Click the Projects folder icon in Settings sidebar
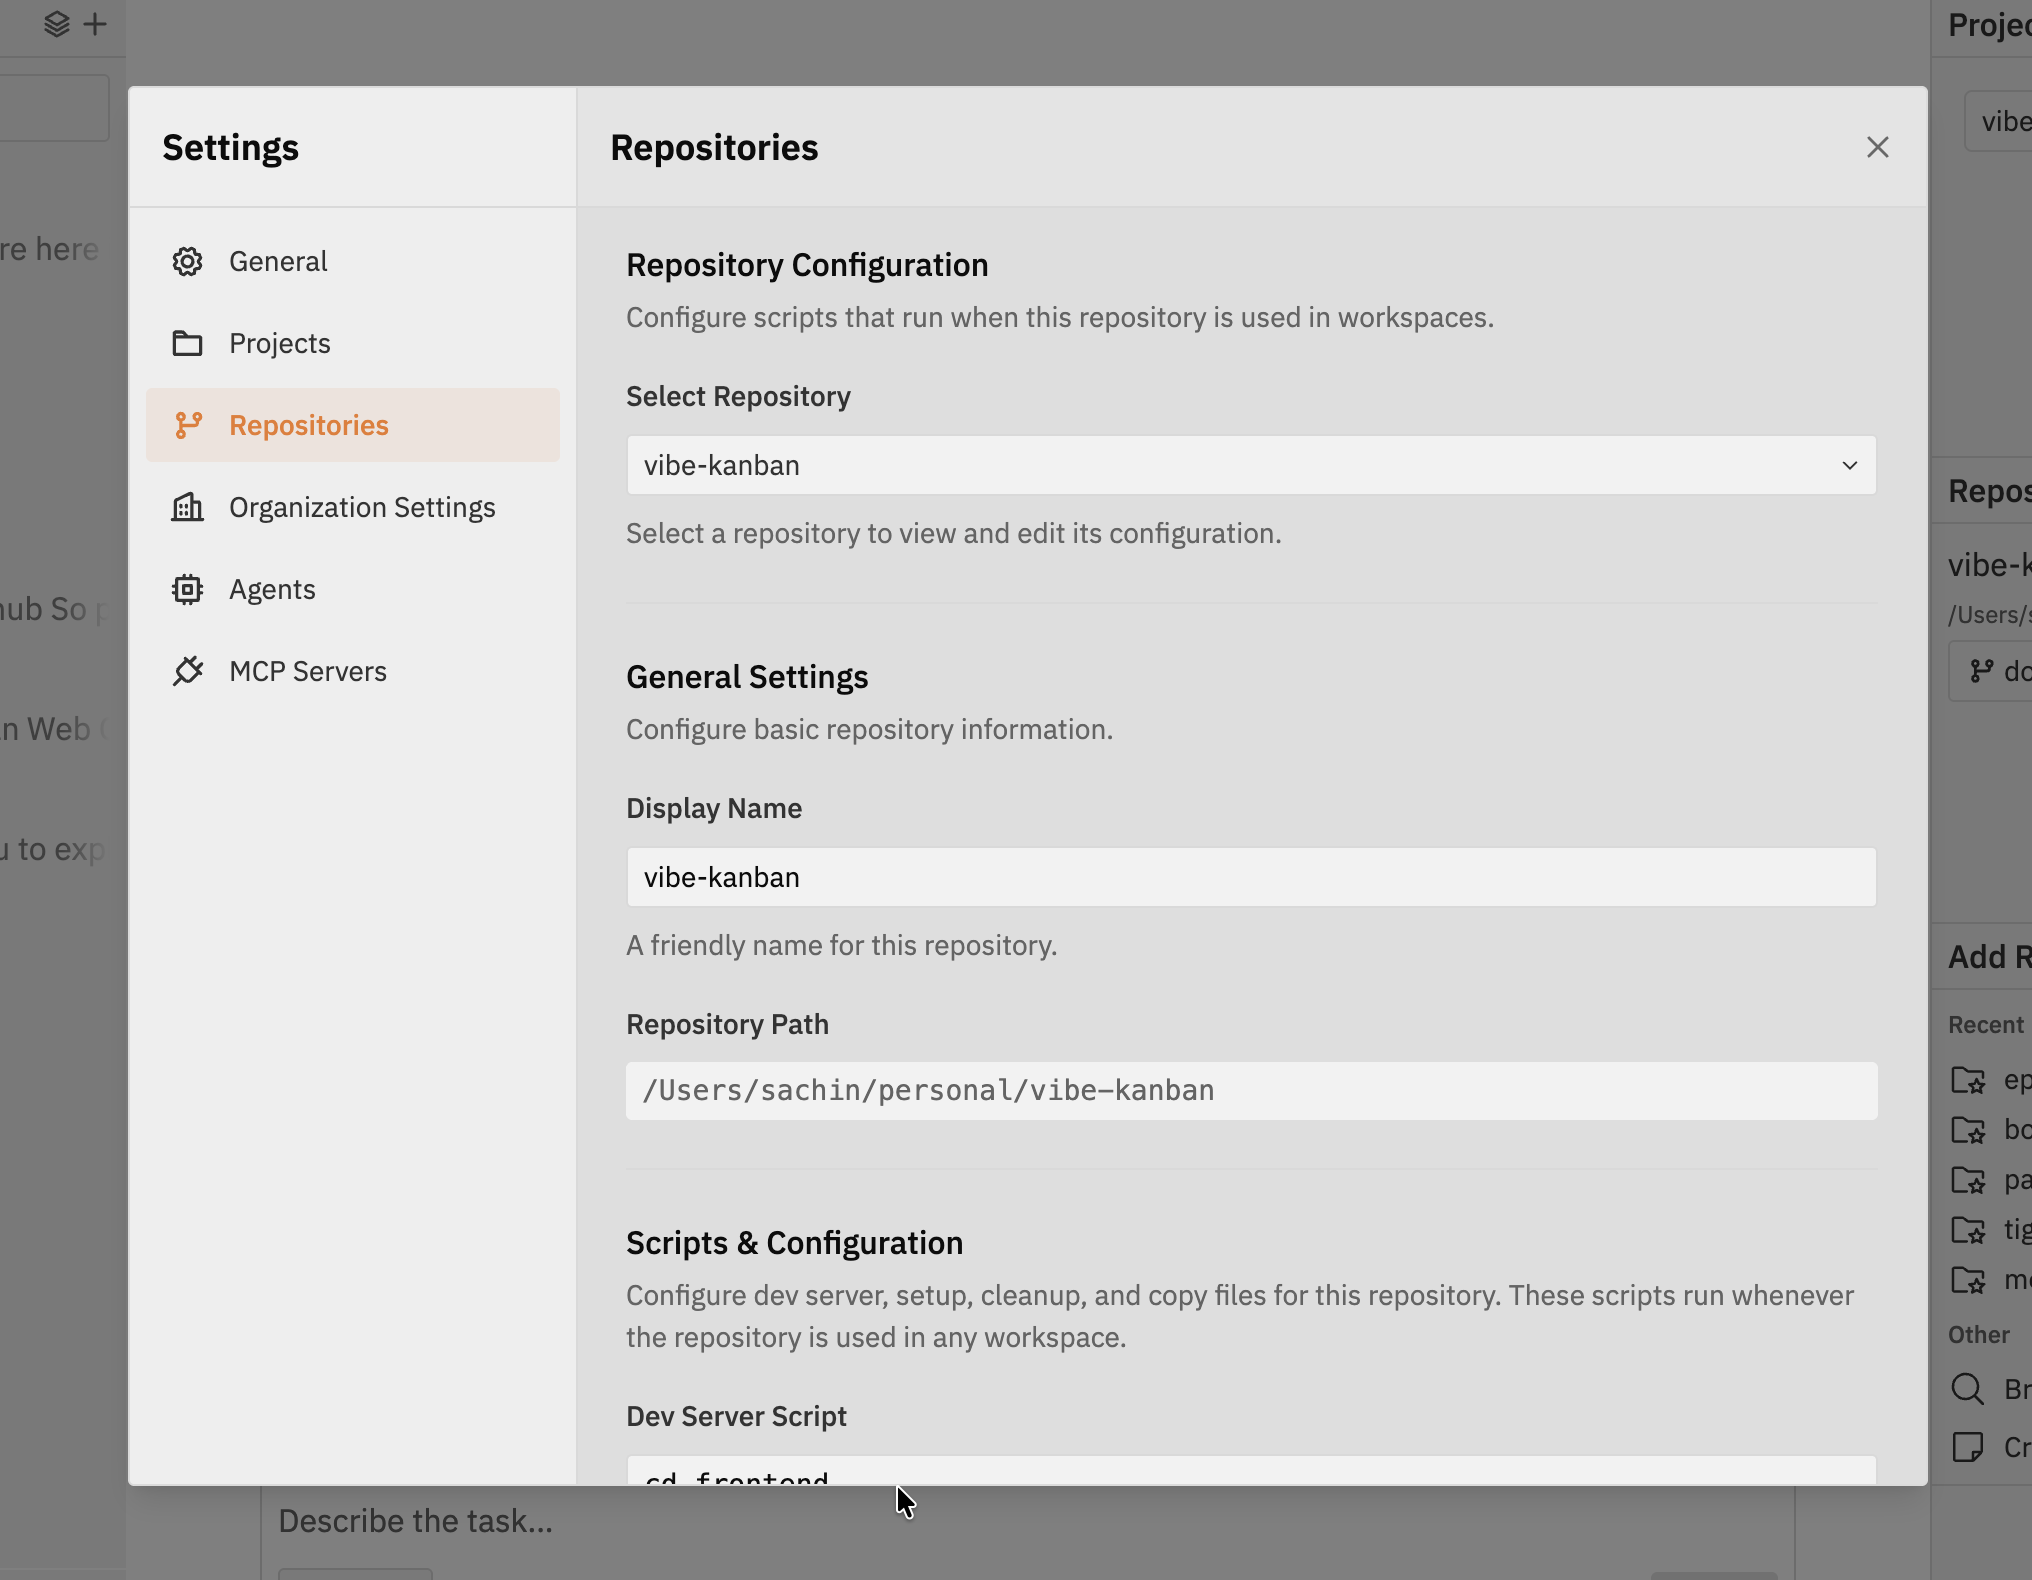This screenshot has height=1580, width=2032. pos(188,343)
